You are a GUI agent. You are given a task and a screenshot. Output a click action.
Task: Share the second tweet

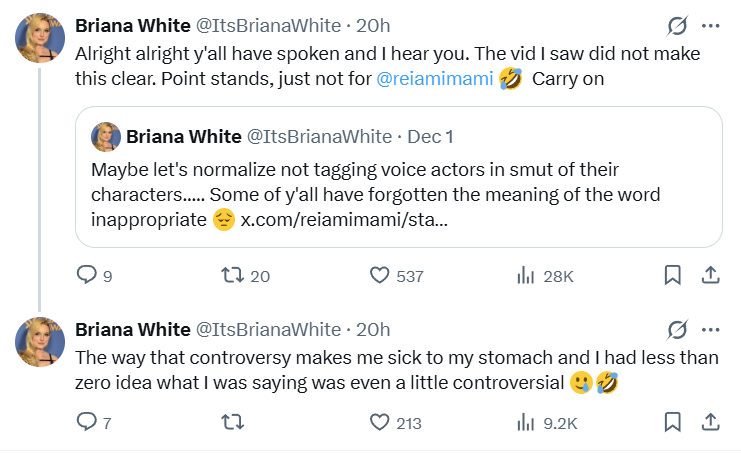point(709,423)
